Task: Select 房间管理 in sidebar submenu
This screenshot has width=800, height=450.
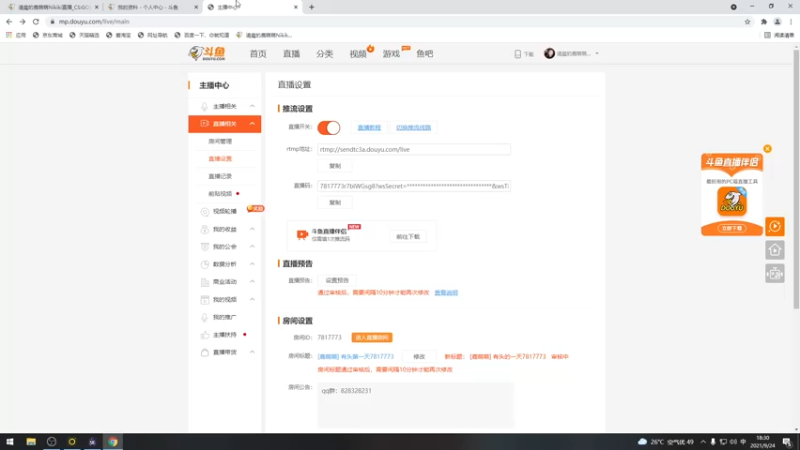Action: click(x=220, y=141)
